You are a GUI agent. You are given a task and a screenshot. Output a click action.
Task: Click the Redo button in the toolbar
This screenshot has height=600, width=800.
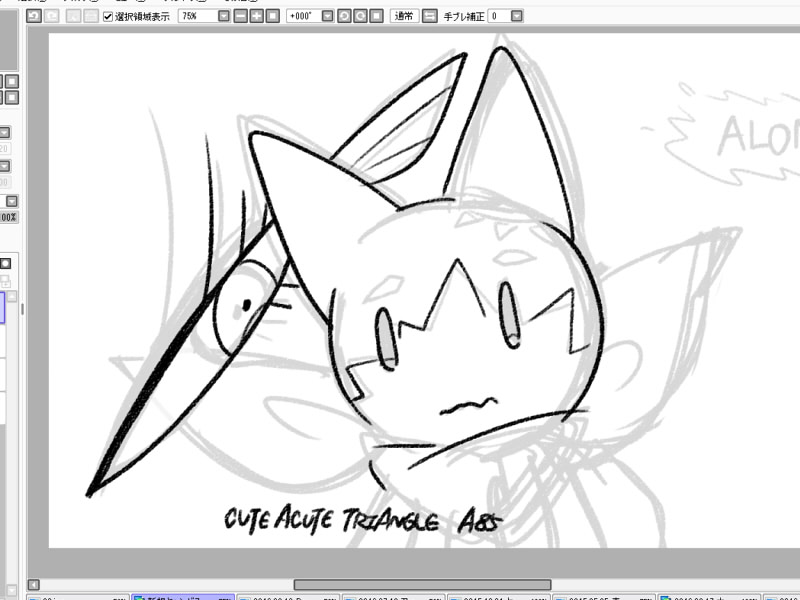coord(52,16)
